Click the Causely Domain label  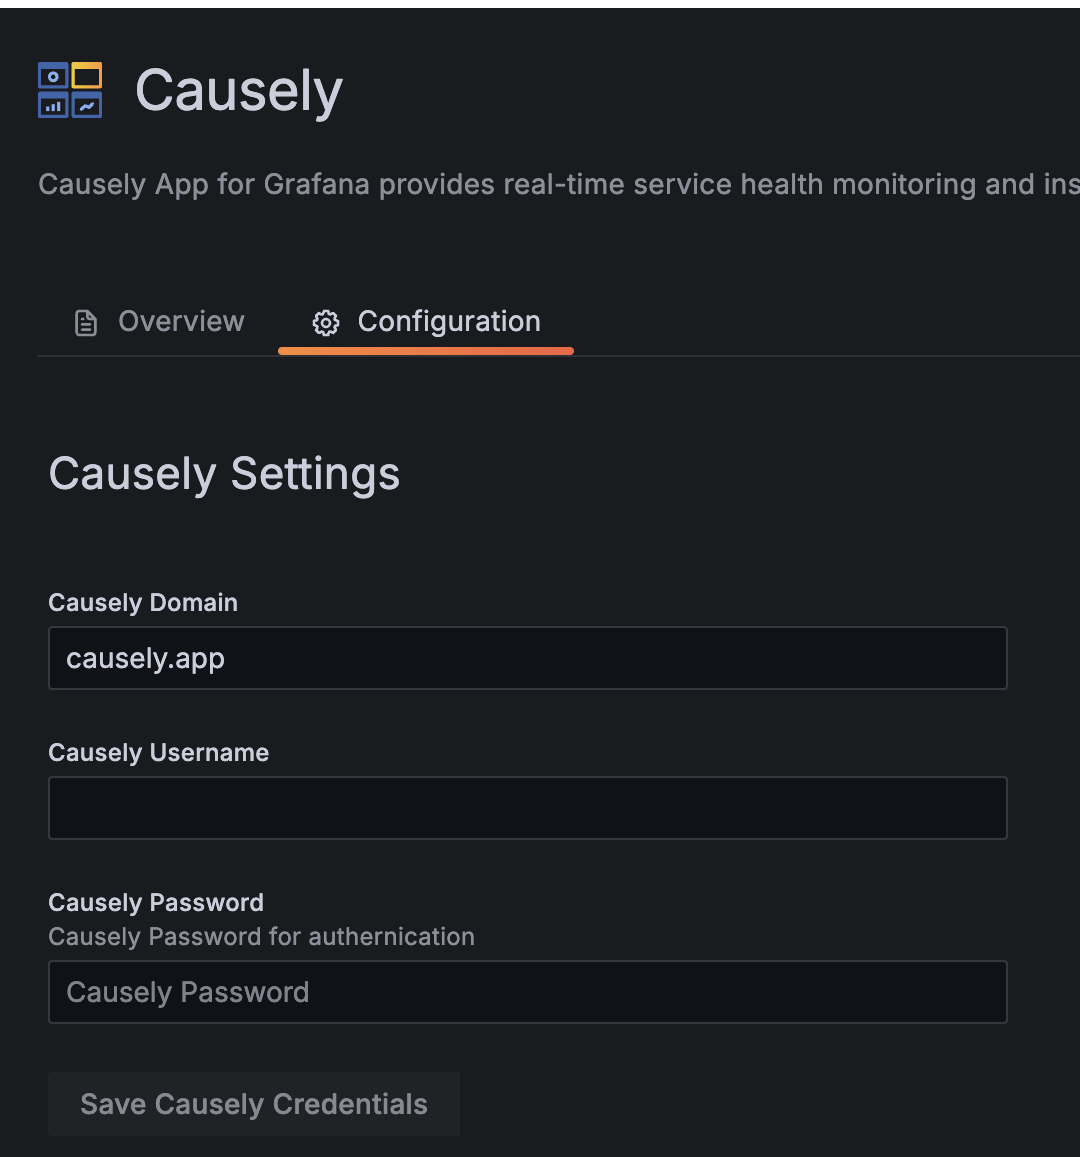[x=143, y=602]
